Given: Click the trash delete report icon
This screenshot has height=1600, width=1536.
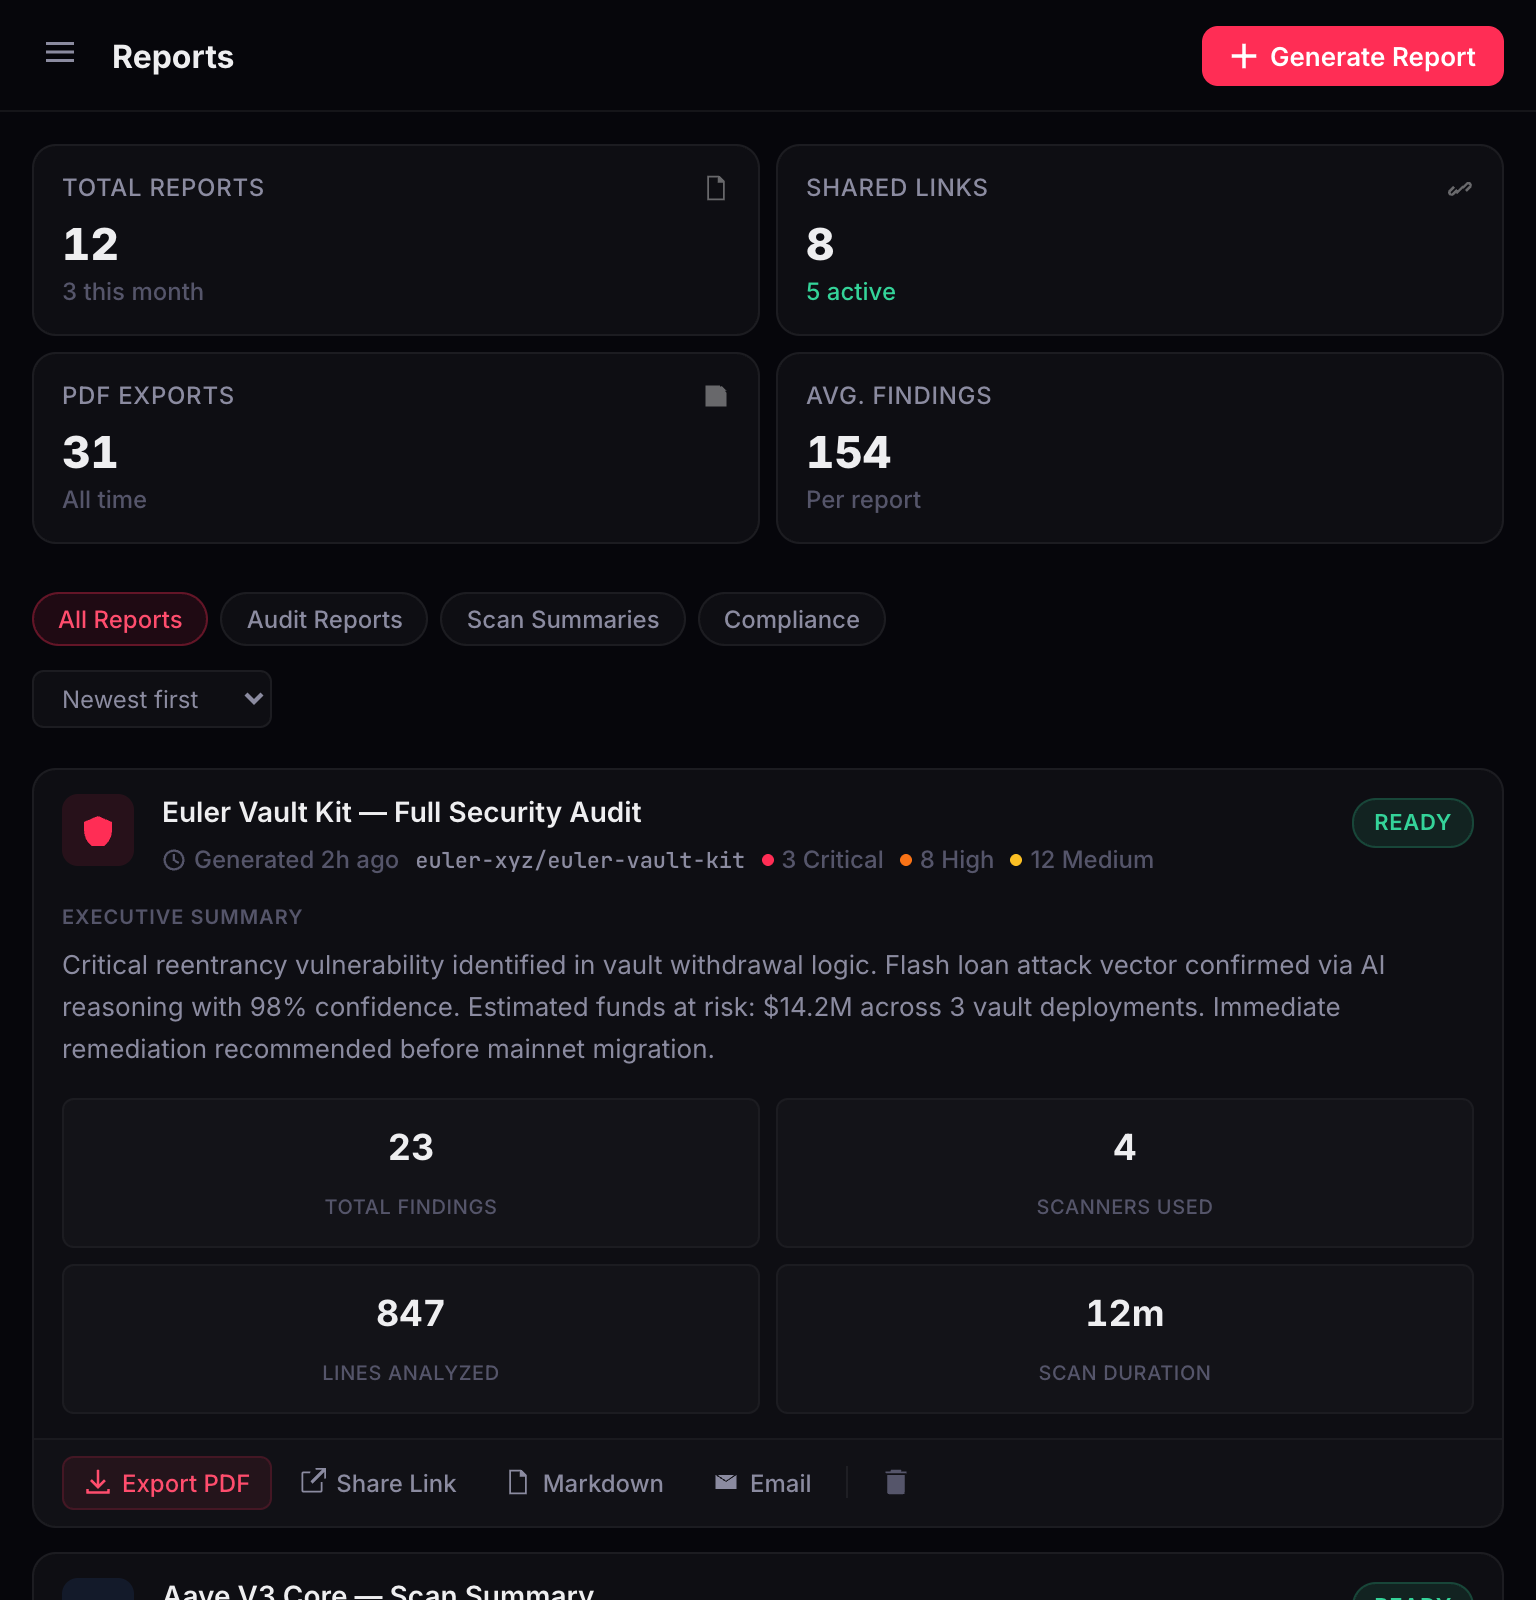Looking at the screenshot, I should pyautogui.click(x=896, y=1482).
